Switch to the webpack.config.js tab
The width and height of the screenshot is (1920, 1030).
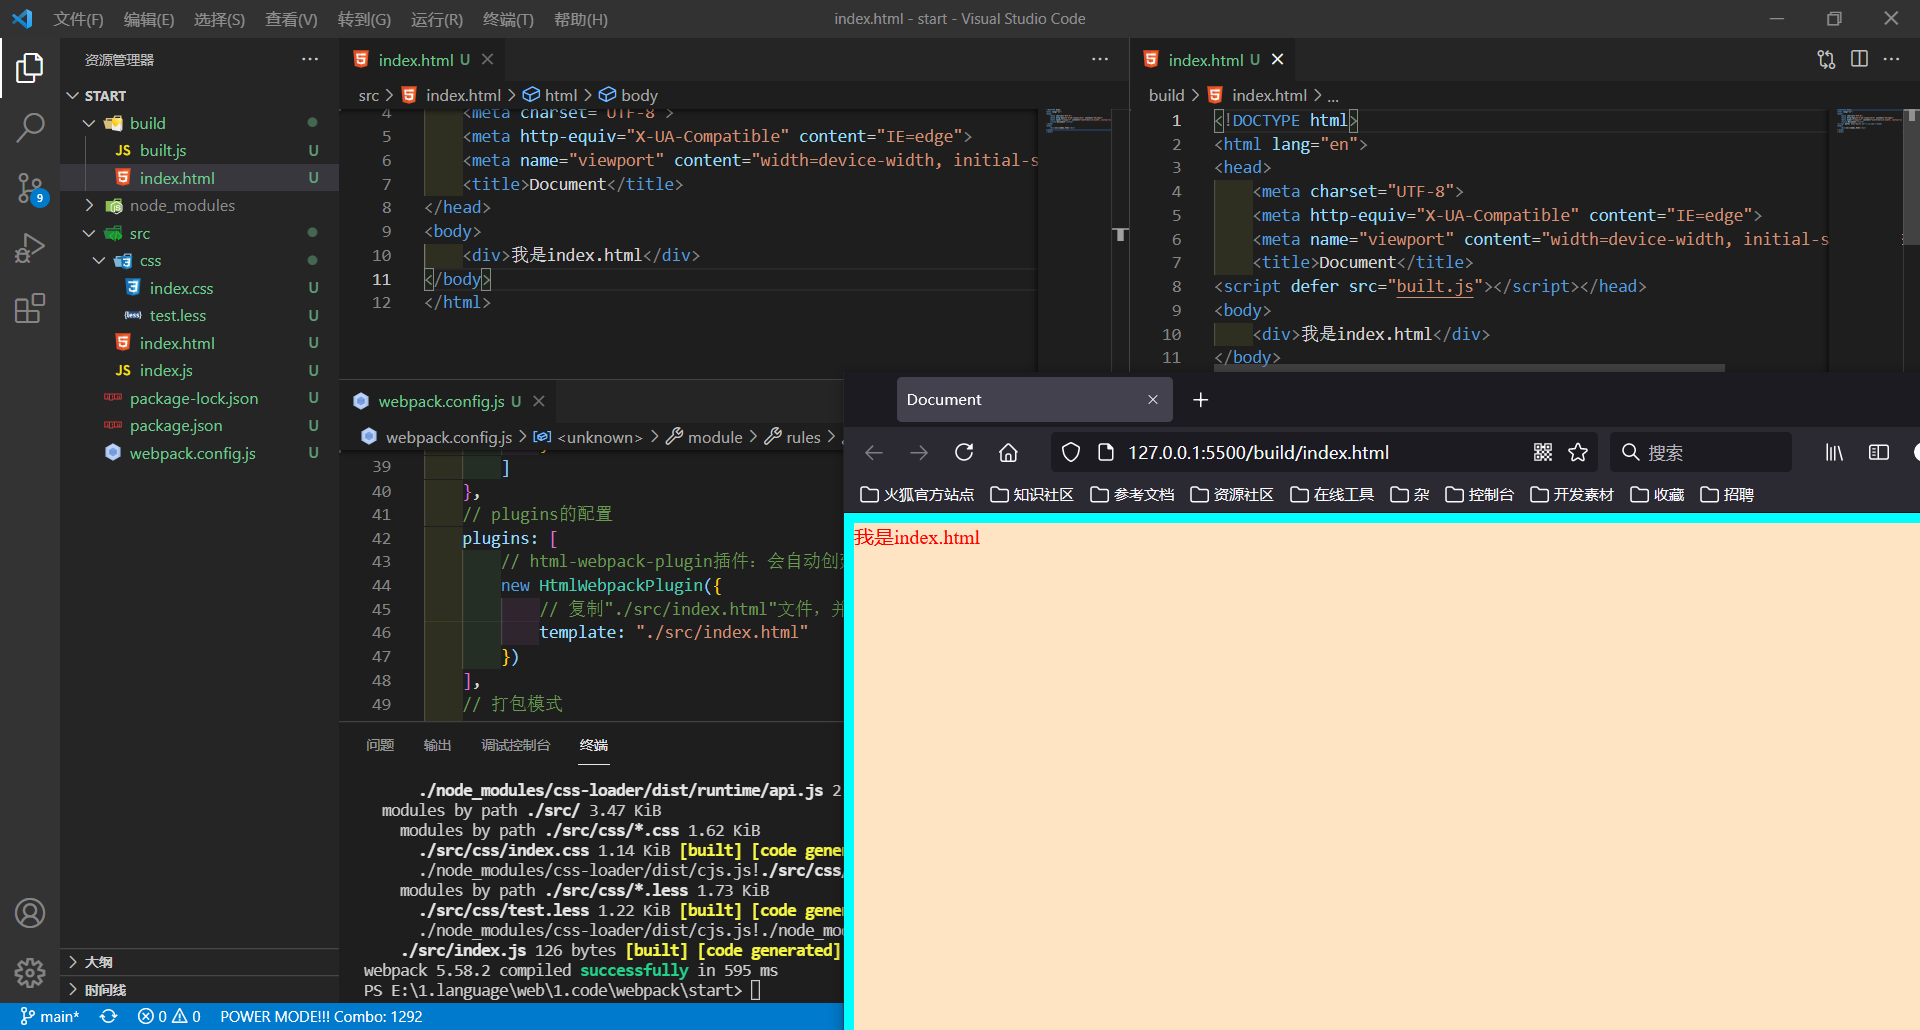[x=440, y=401]
